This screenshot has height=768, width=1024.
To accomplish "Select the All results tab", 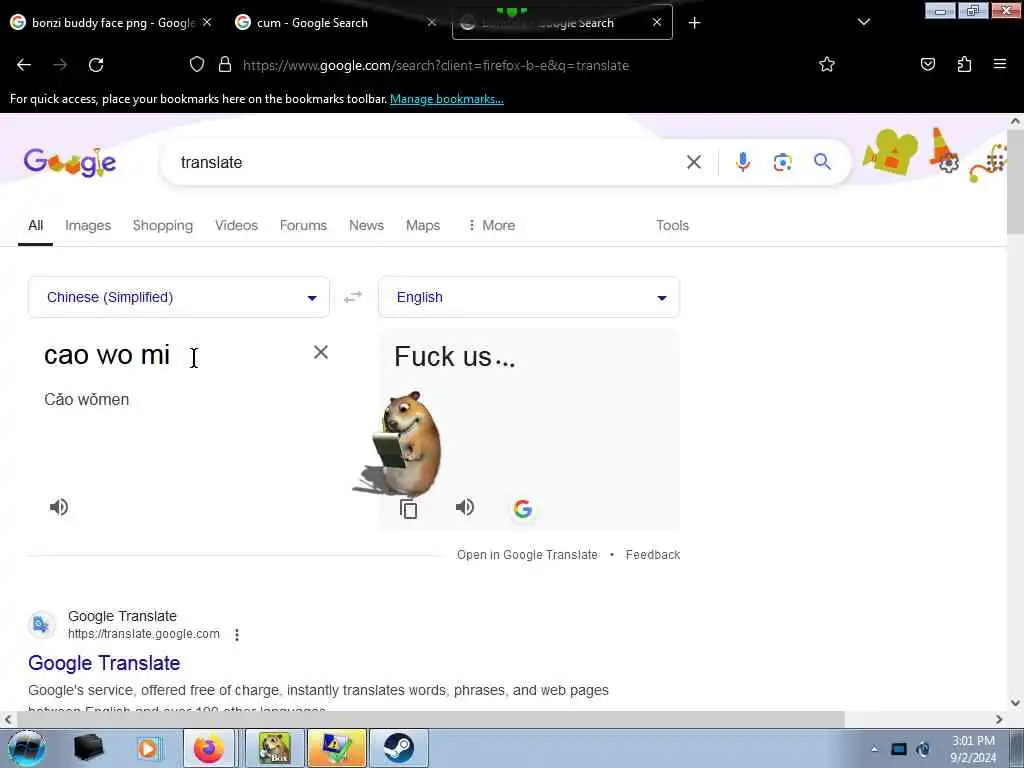I will pyautogui.click(x=35, y=225).
